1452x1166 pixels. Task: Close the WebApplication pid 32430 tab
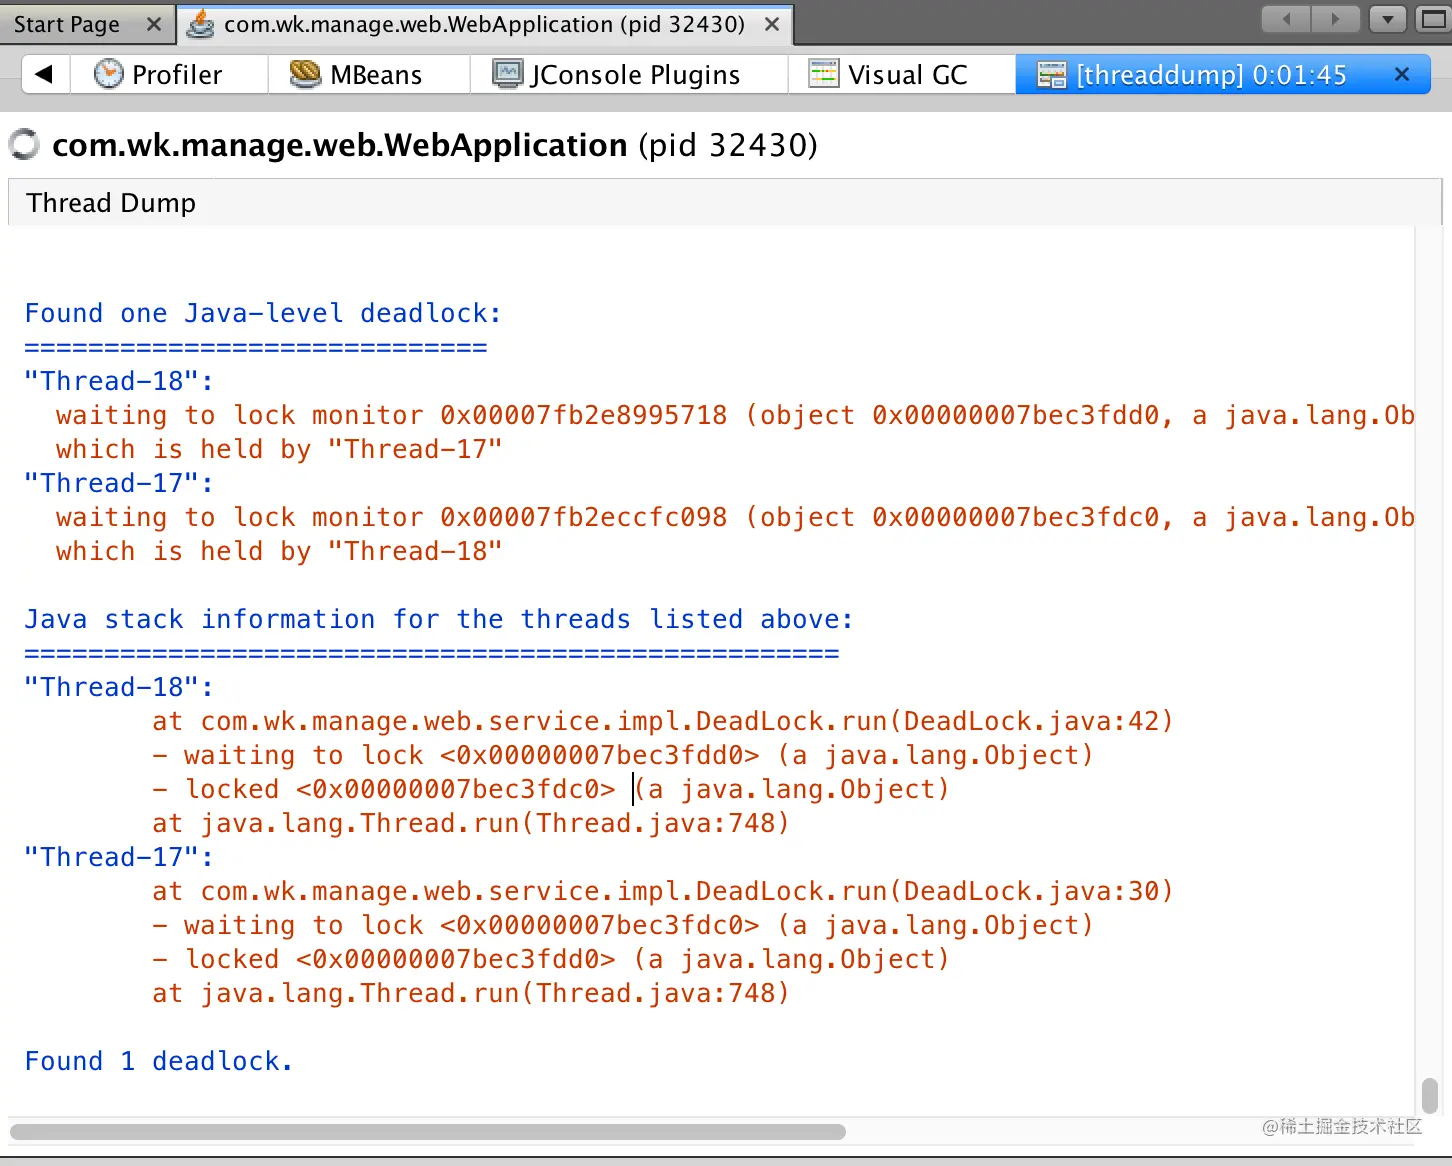pos(772,24)
